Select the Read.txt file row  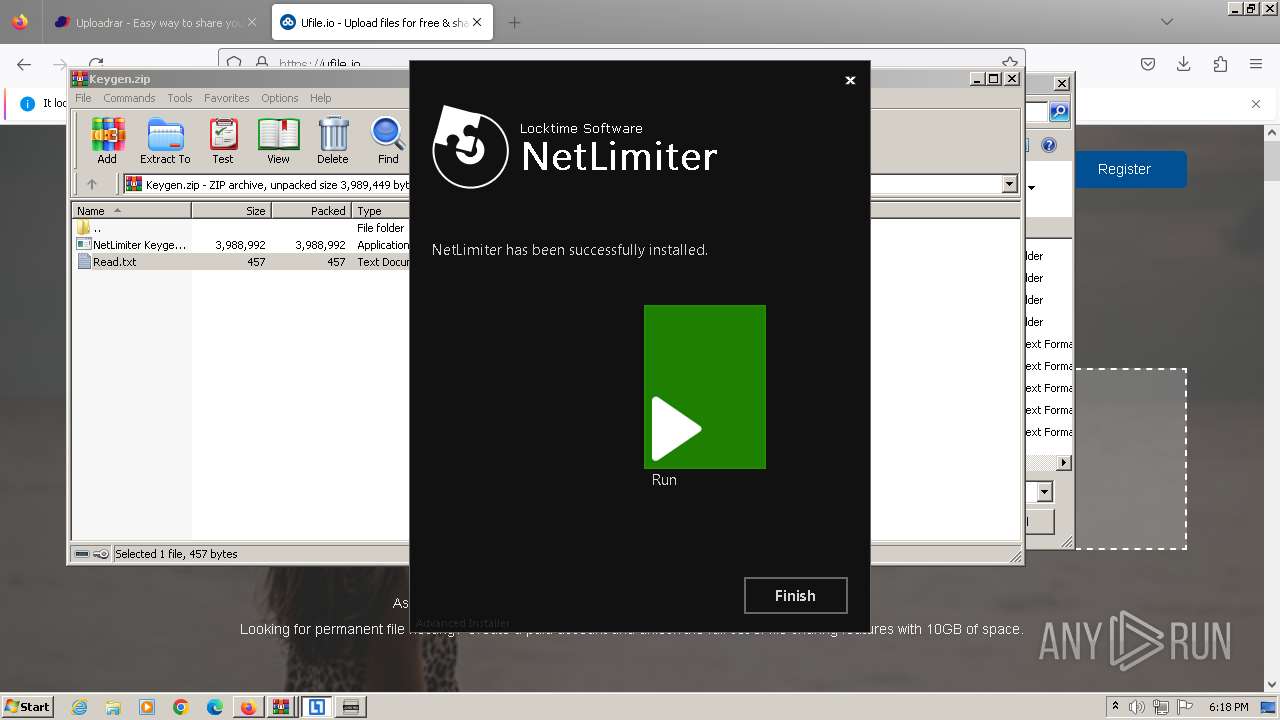242,262
